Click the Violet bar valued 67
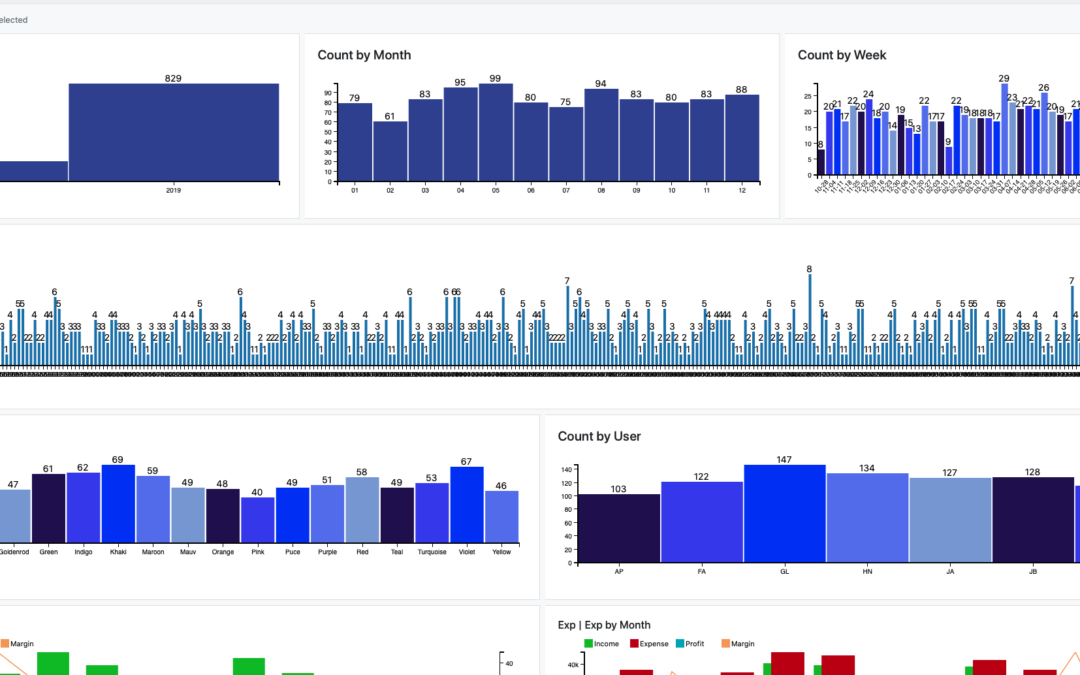Image resolution: width=1080 pixels, height=675 pixels. coord(467,505)
